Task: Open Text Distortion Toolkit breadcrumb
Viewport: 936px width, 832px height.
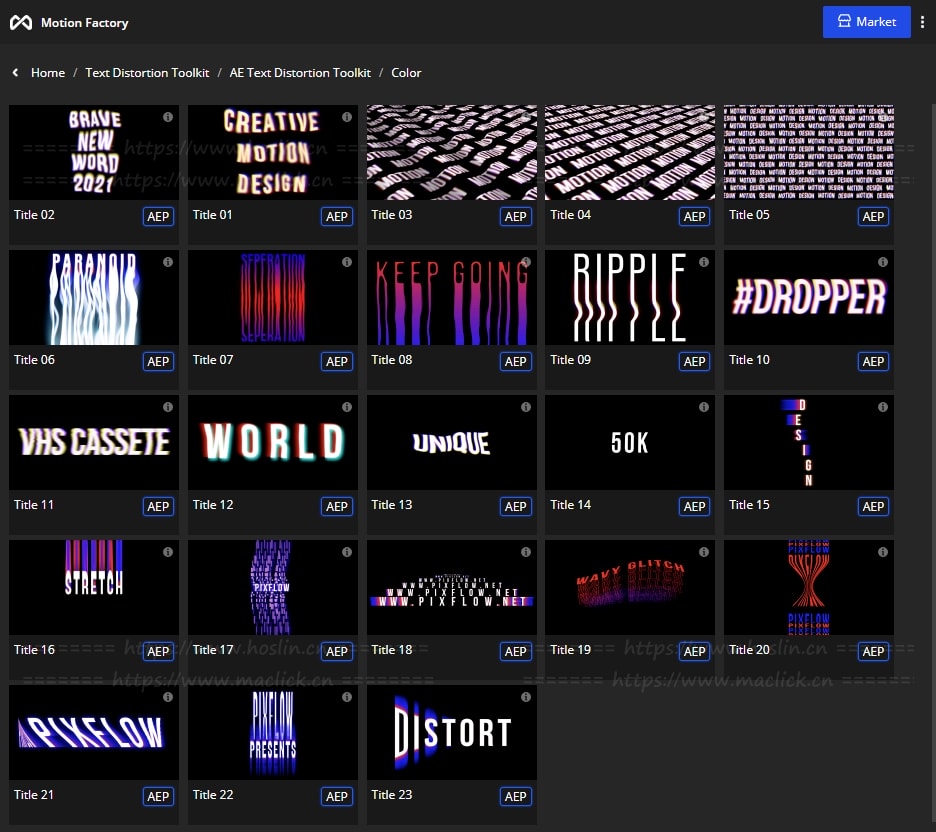Action: (x=147, y=73)
